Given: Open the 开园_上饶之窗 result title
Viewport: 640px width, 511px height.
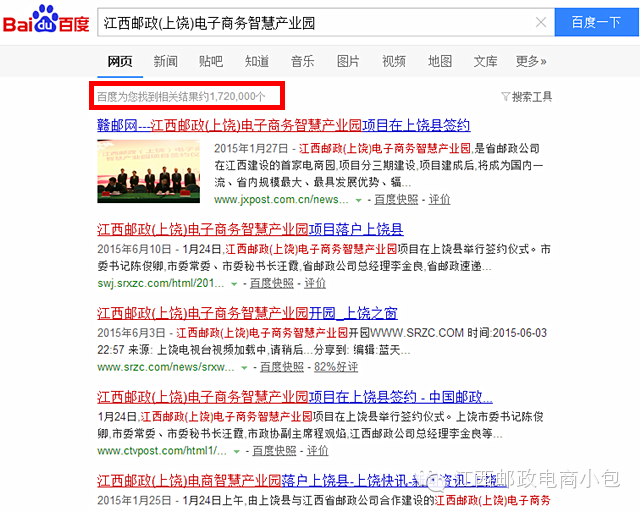Looking at the screenshot, I should point(247,313).
